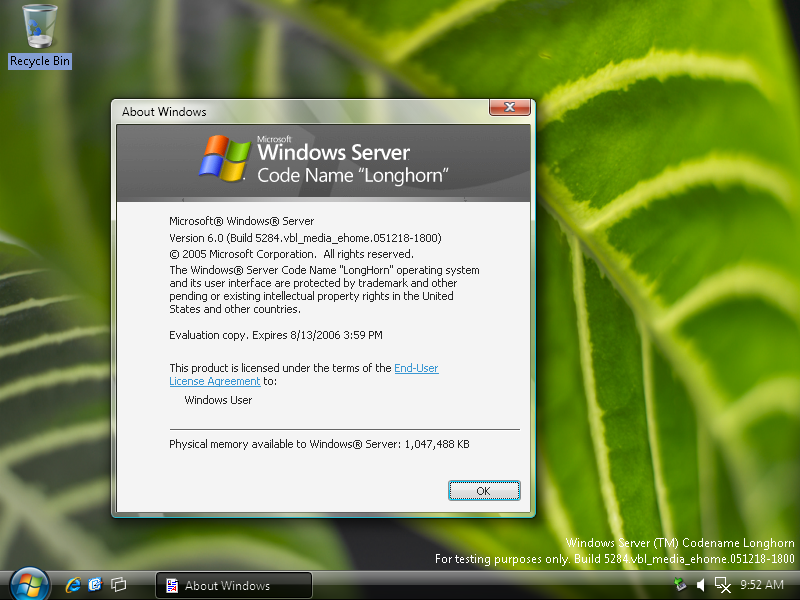Click the safely remove hardware tray icon
Viewport: 800px width, 600px height.
[680, 585]
